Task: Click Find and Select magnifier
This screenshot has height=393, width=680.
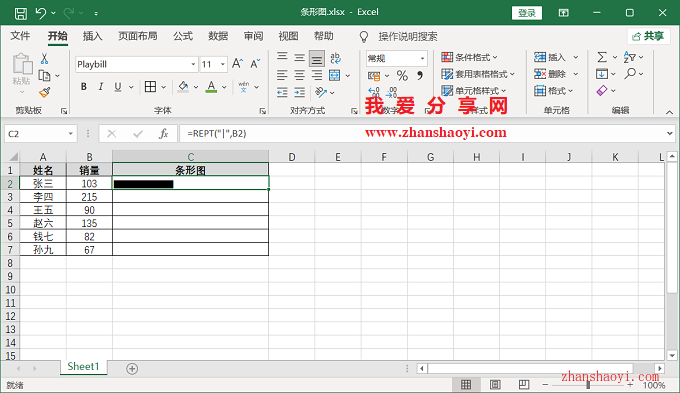Action: pos(630,74)
